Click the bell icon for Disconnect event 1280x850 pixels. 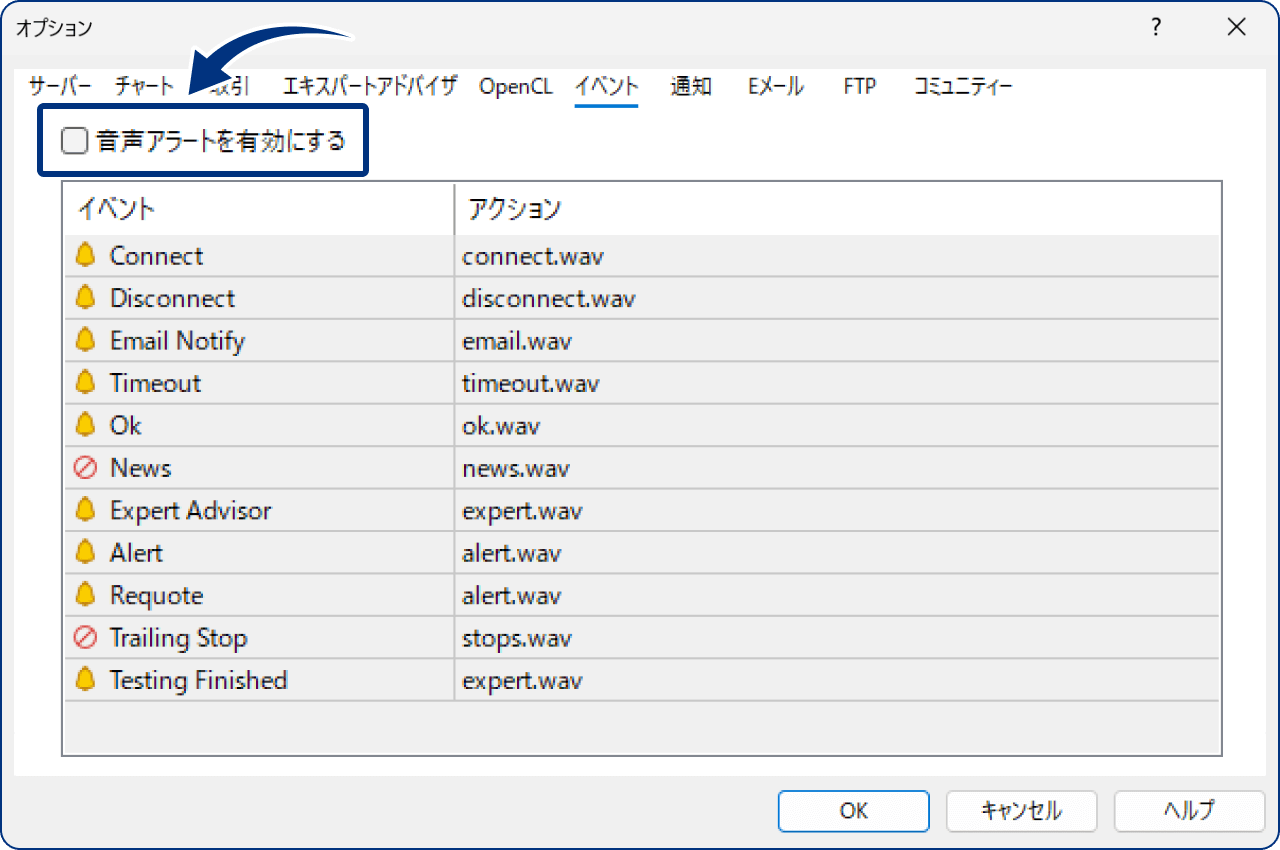point(85,298)
